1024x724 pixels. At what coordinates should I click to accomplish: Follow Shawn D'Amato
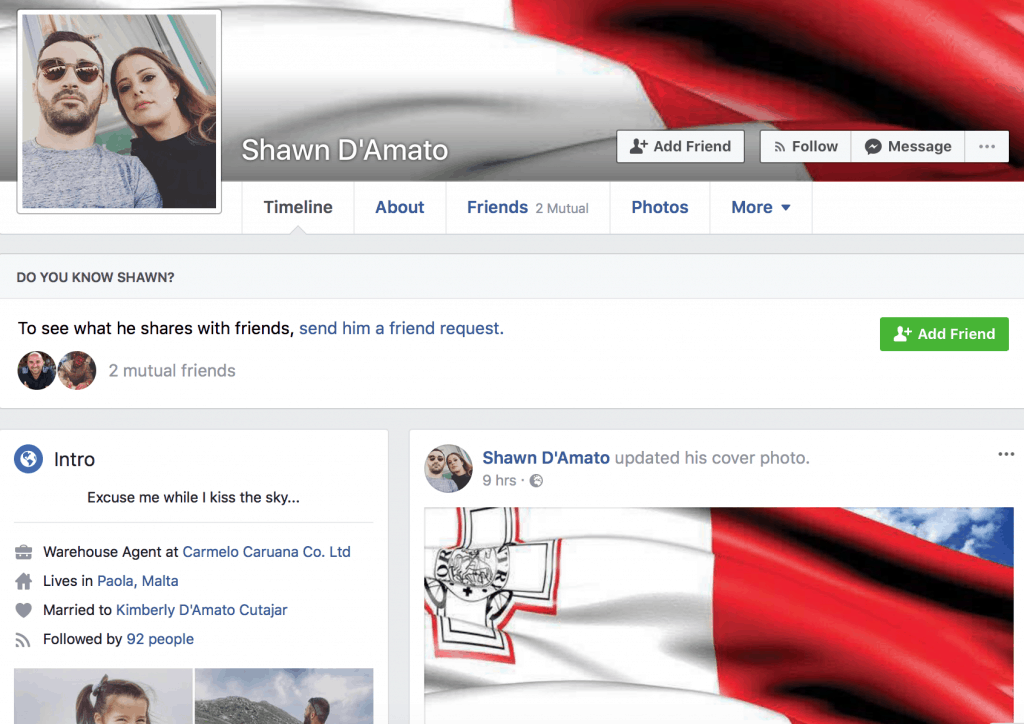805,146
